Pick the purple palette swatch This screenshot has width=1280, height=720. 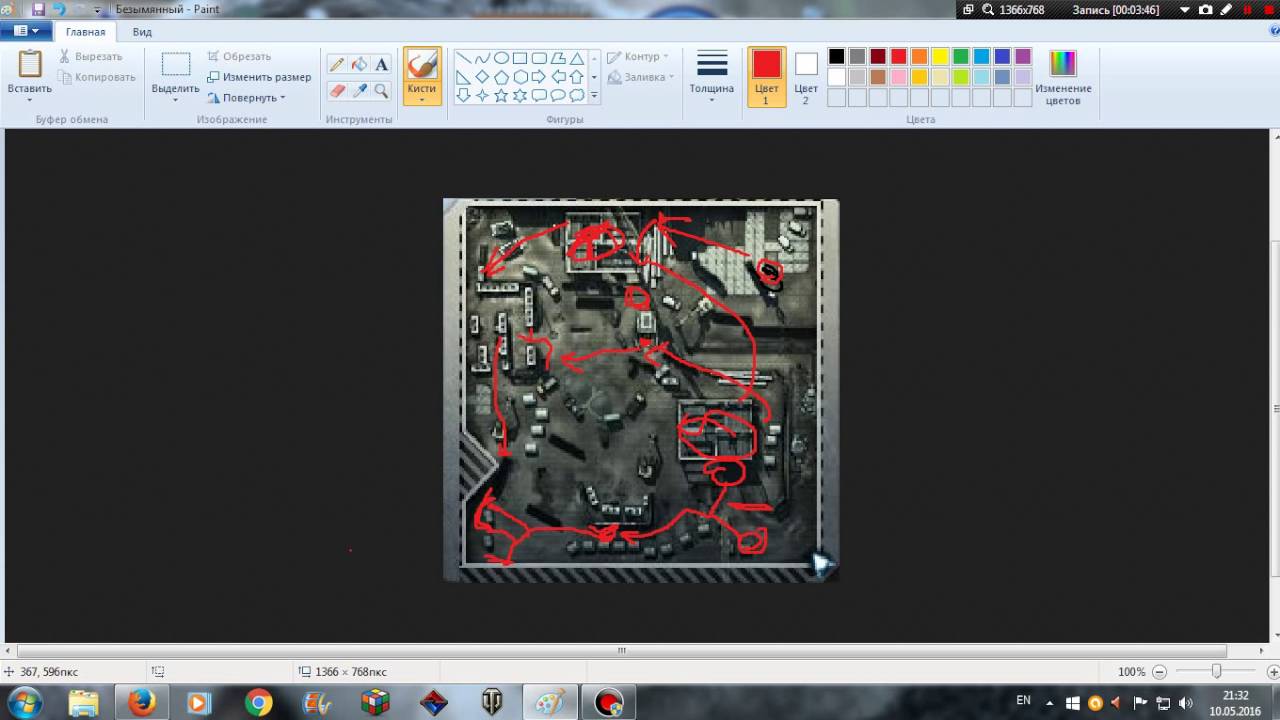pos(1023,57)
